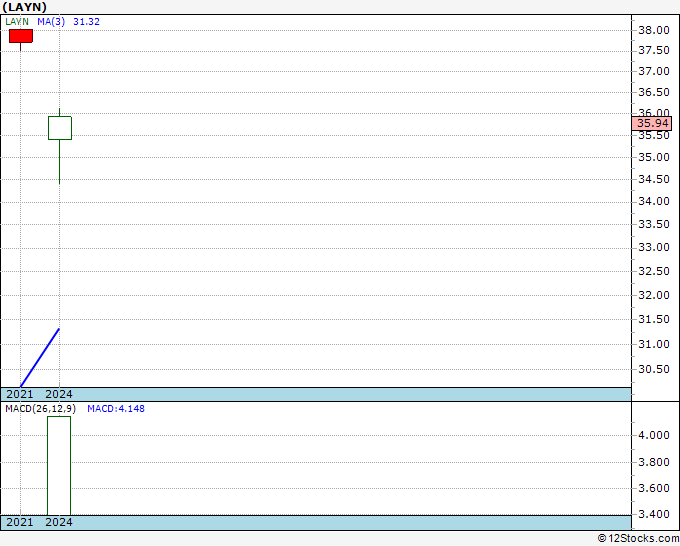This screenshot has width=680, height=546.
Task: Click the 30.50 price axis label
Action: tap(654, 369)
